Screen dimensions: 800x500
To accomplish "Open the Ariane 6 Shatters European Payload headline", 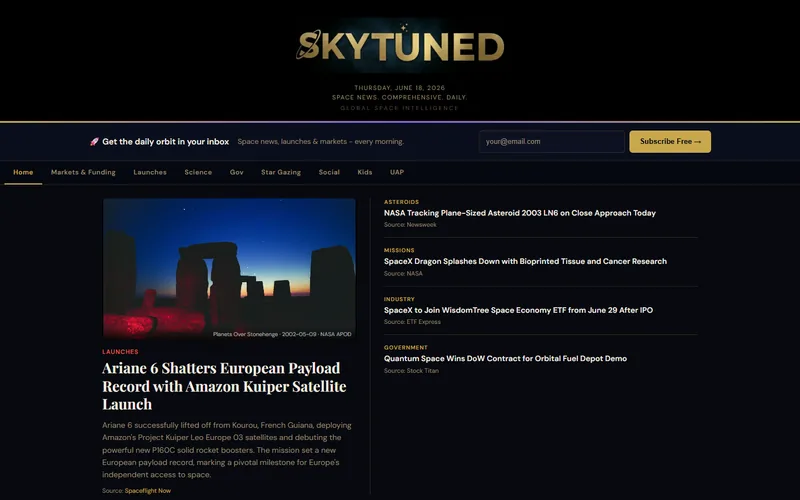I will pyautogui.click(x=224, y=386).
